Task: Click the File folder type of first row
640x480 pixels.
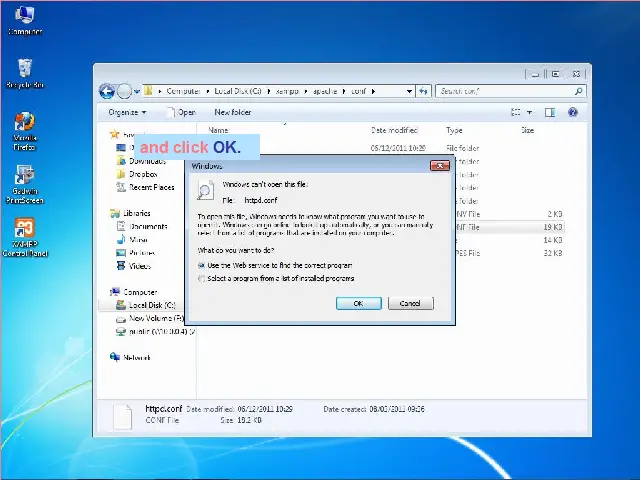Action: pyautogui.click(x=462, y=148)
